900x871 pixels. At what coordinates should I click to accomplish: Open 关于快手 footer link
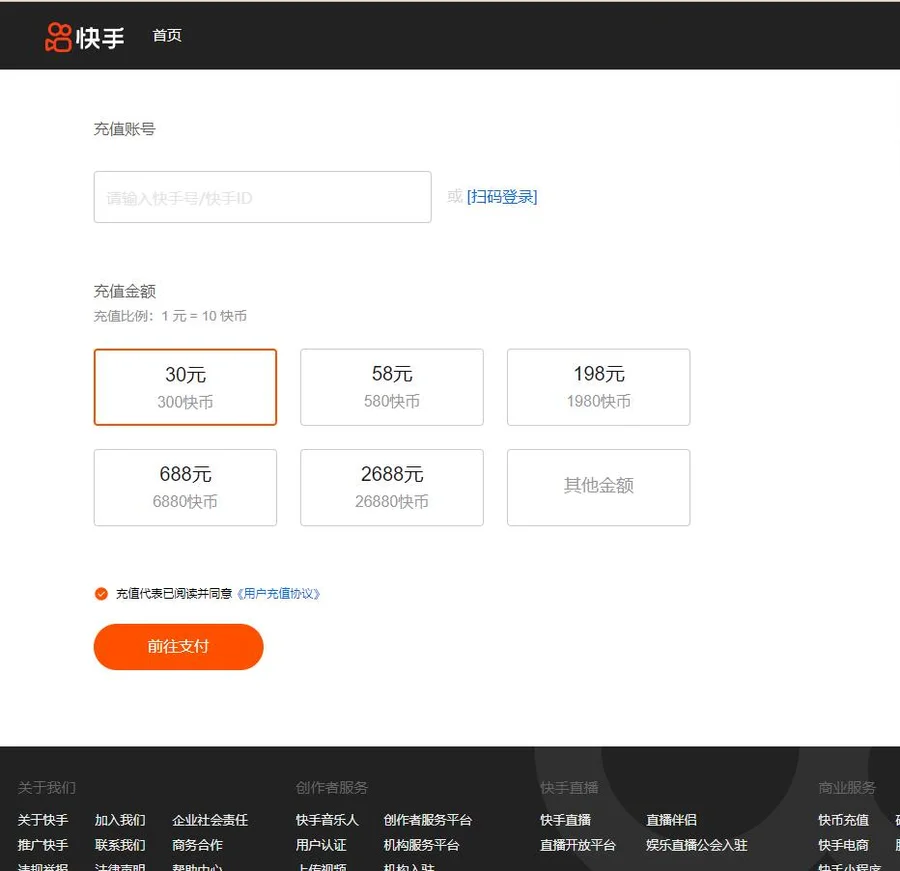click(43, 820)
